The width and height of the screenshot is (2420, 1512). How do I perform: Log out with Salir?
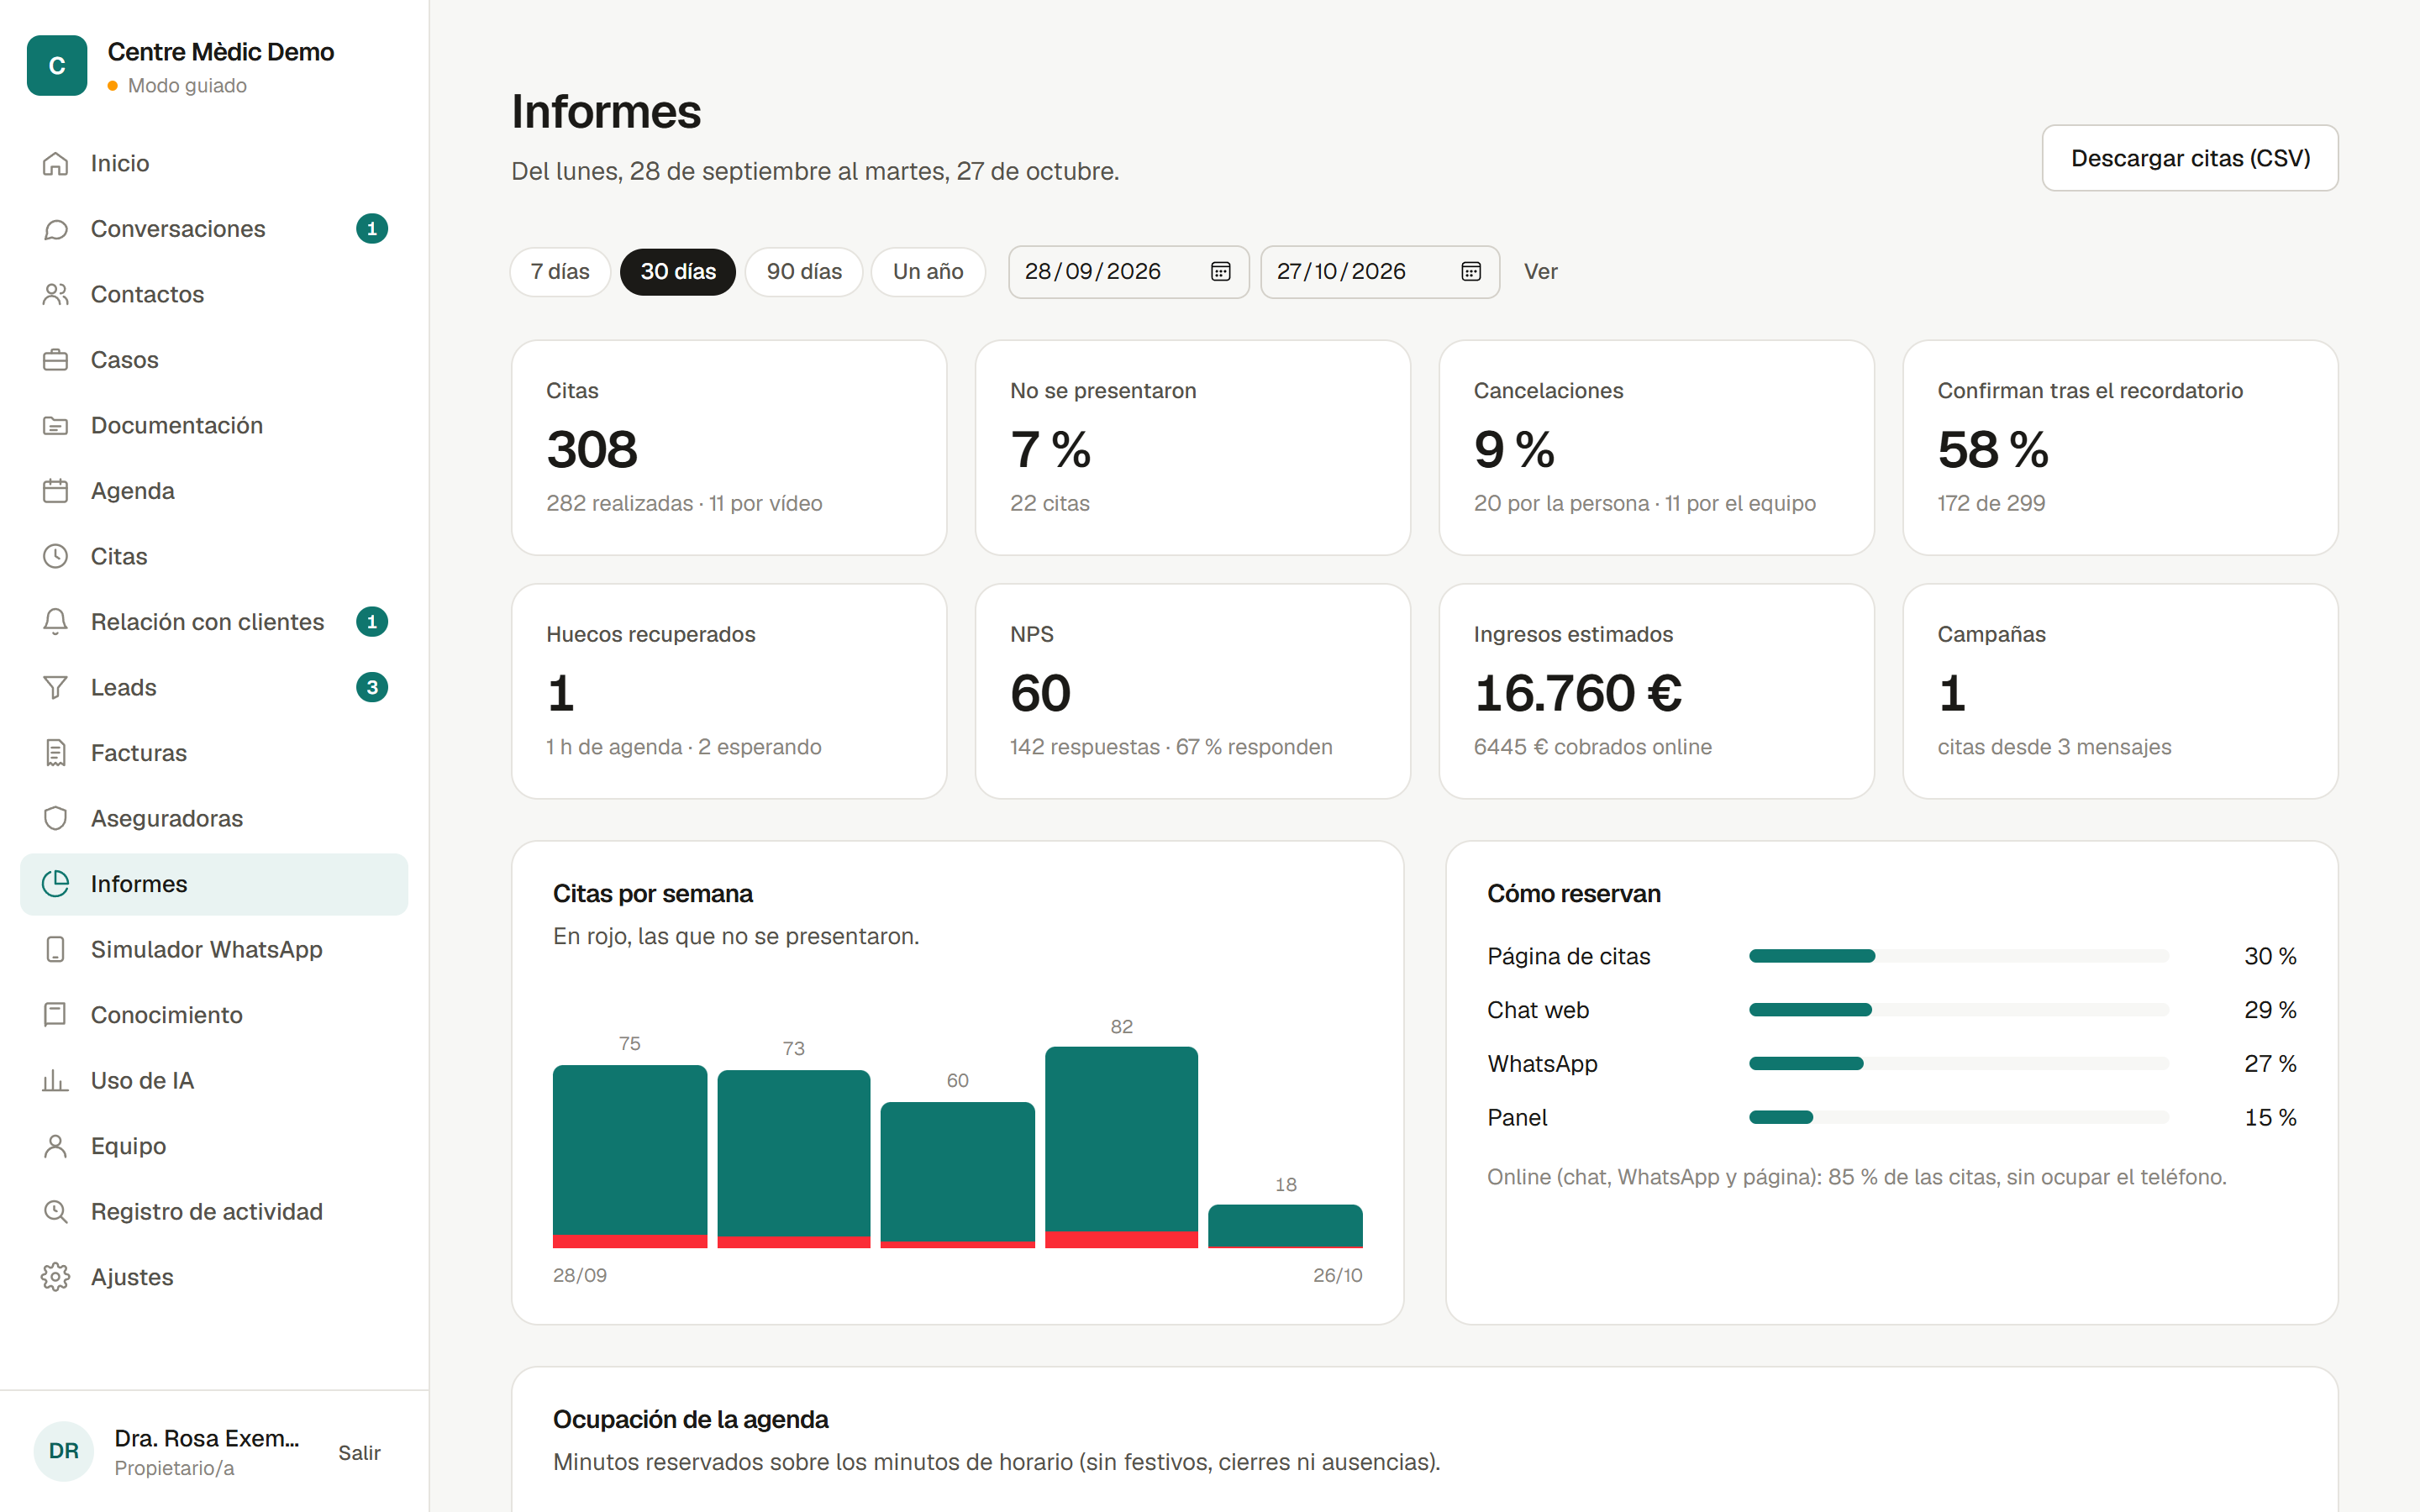[x=359, y=1452]
